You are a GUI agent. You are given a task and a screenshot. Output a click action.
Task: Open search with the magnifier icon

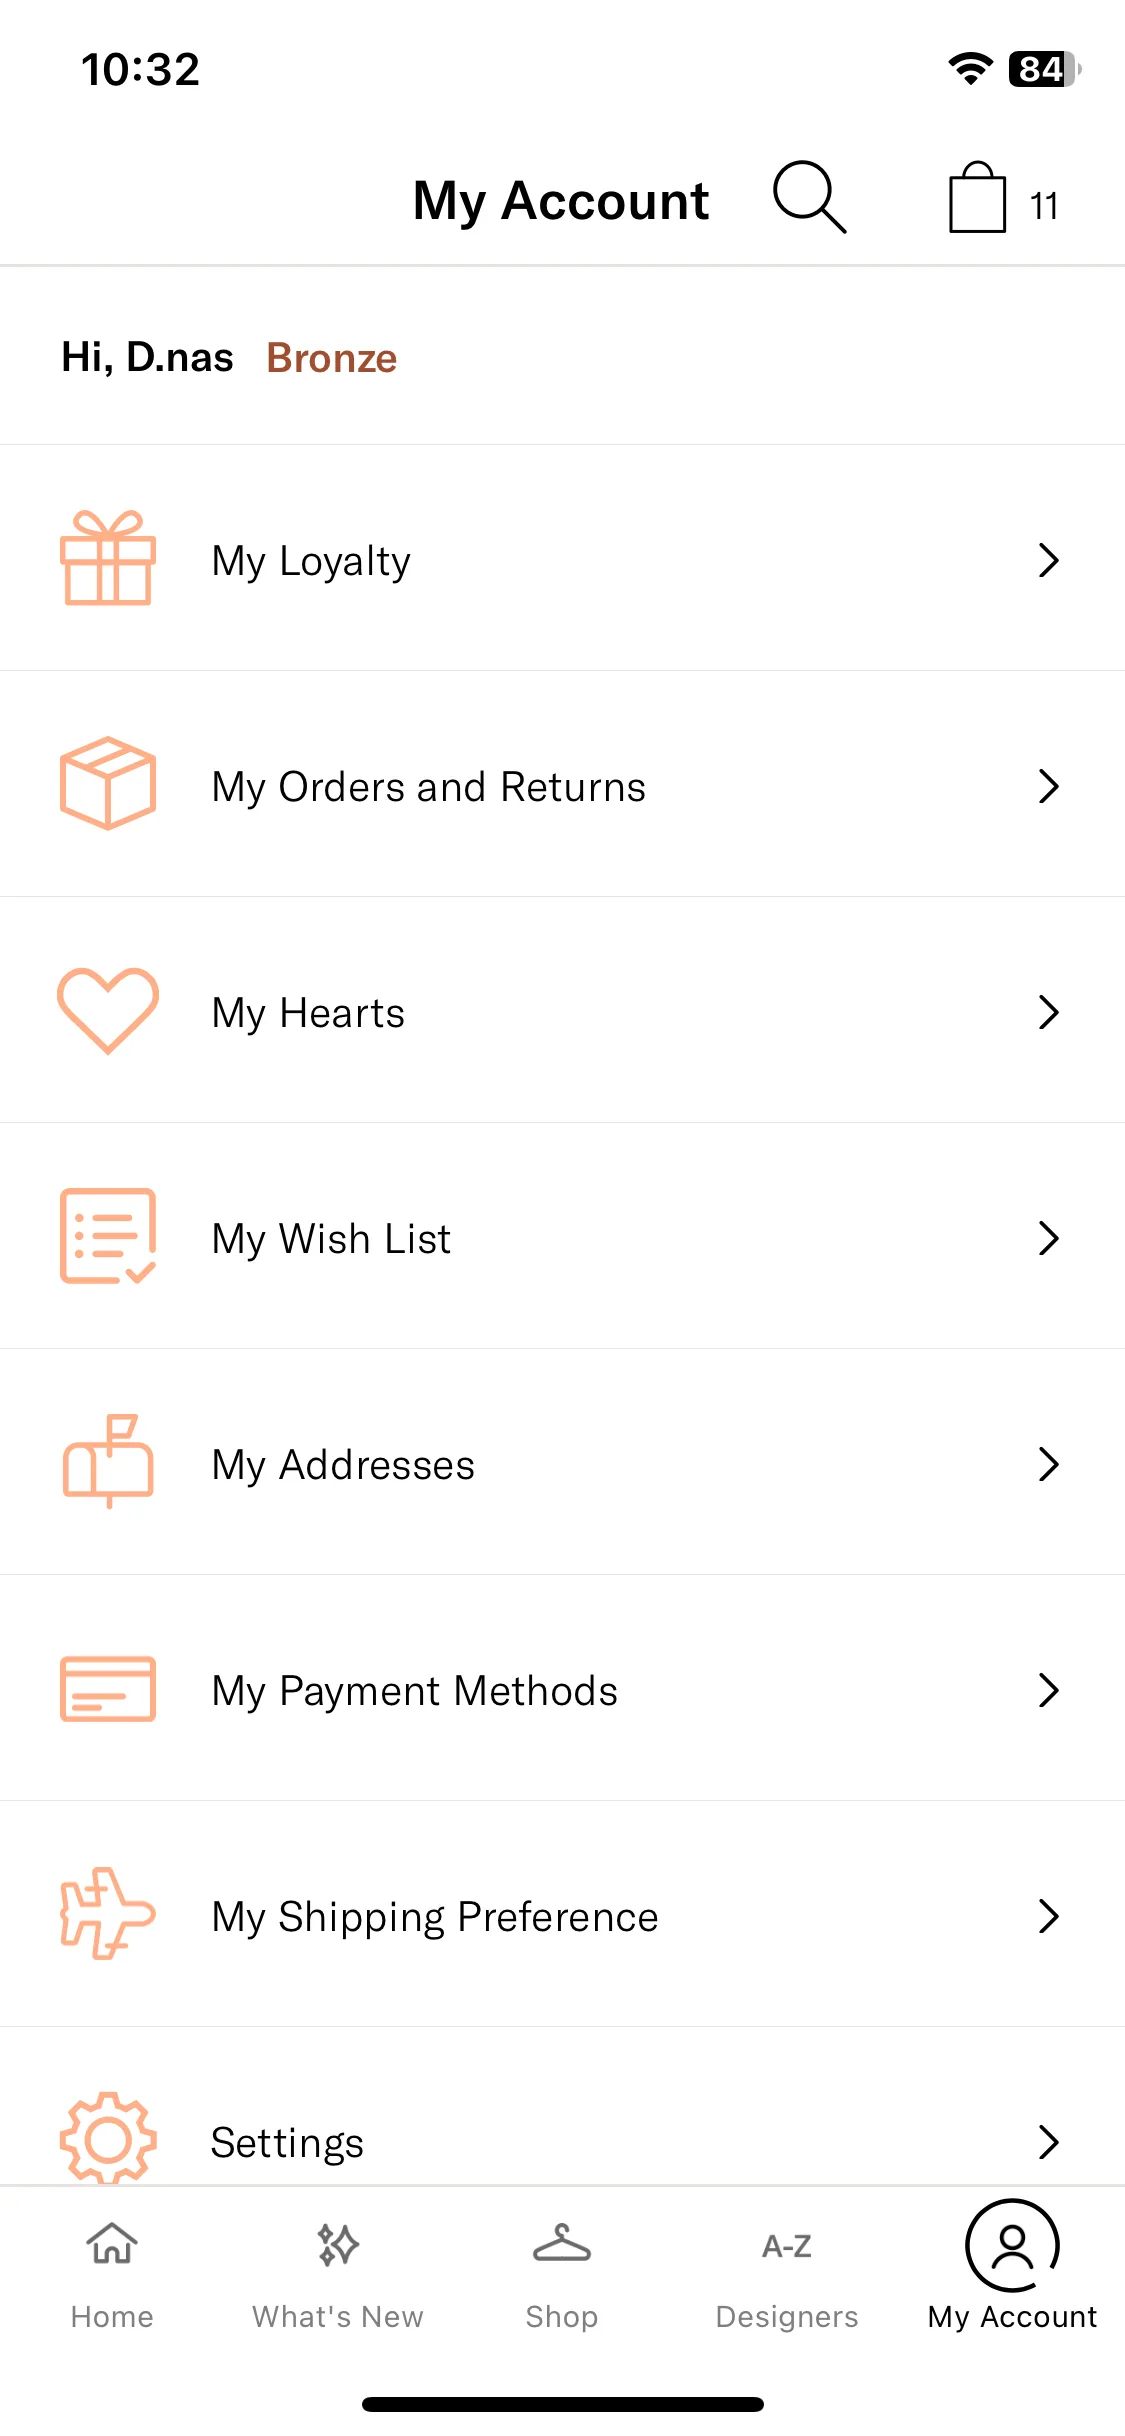tap(810, 197)
